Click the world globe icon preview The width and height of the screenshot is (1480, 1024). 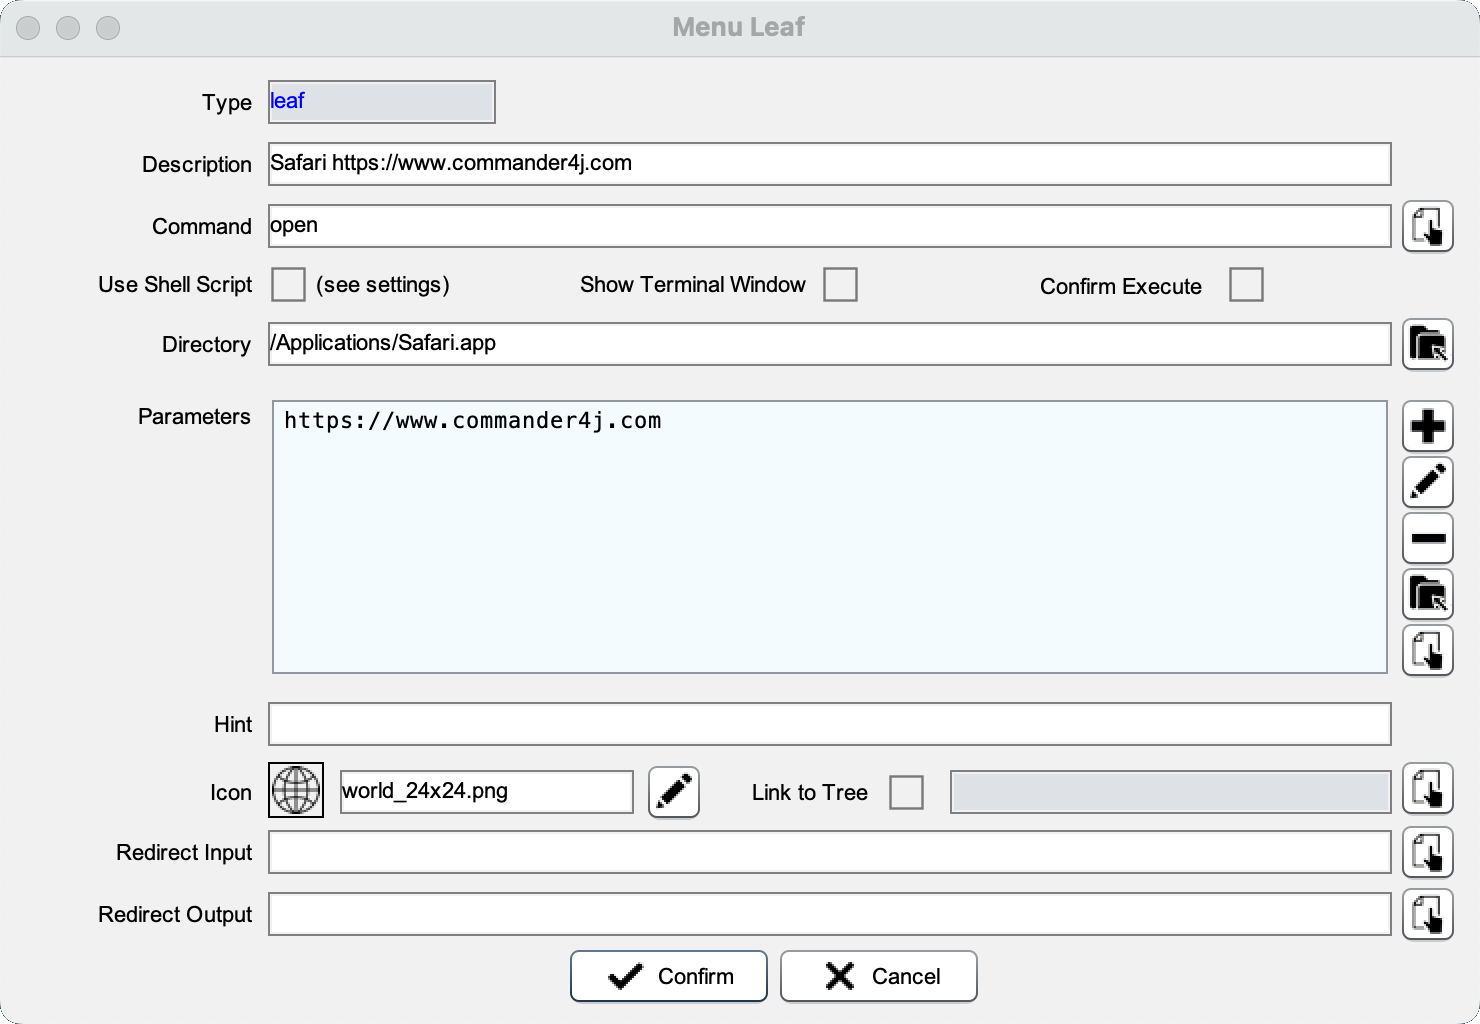296,790
